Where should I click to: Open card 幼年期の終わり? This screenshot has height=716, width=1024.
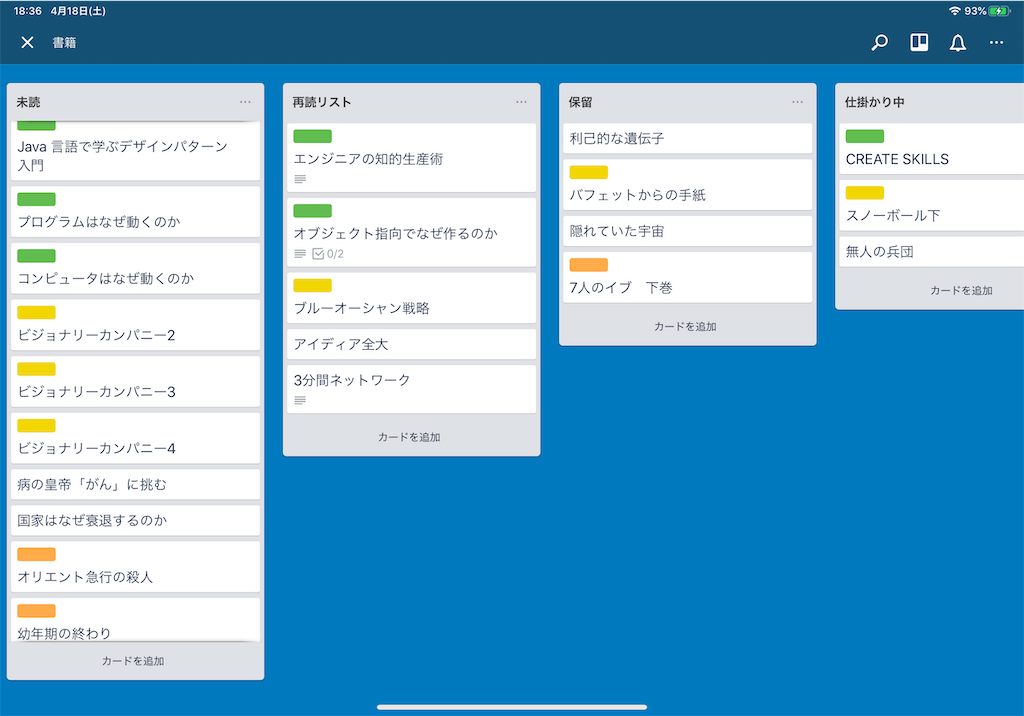(135, 620)
